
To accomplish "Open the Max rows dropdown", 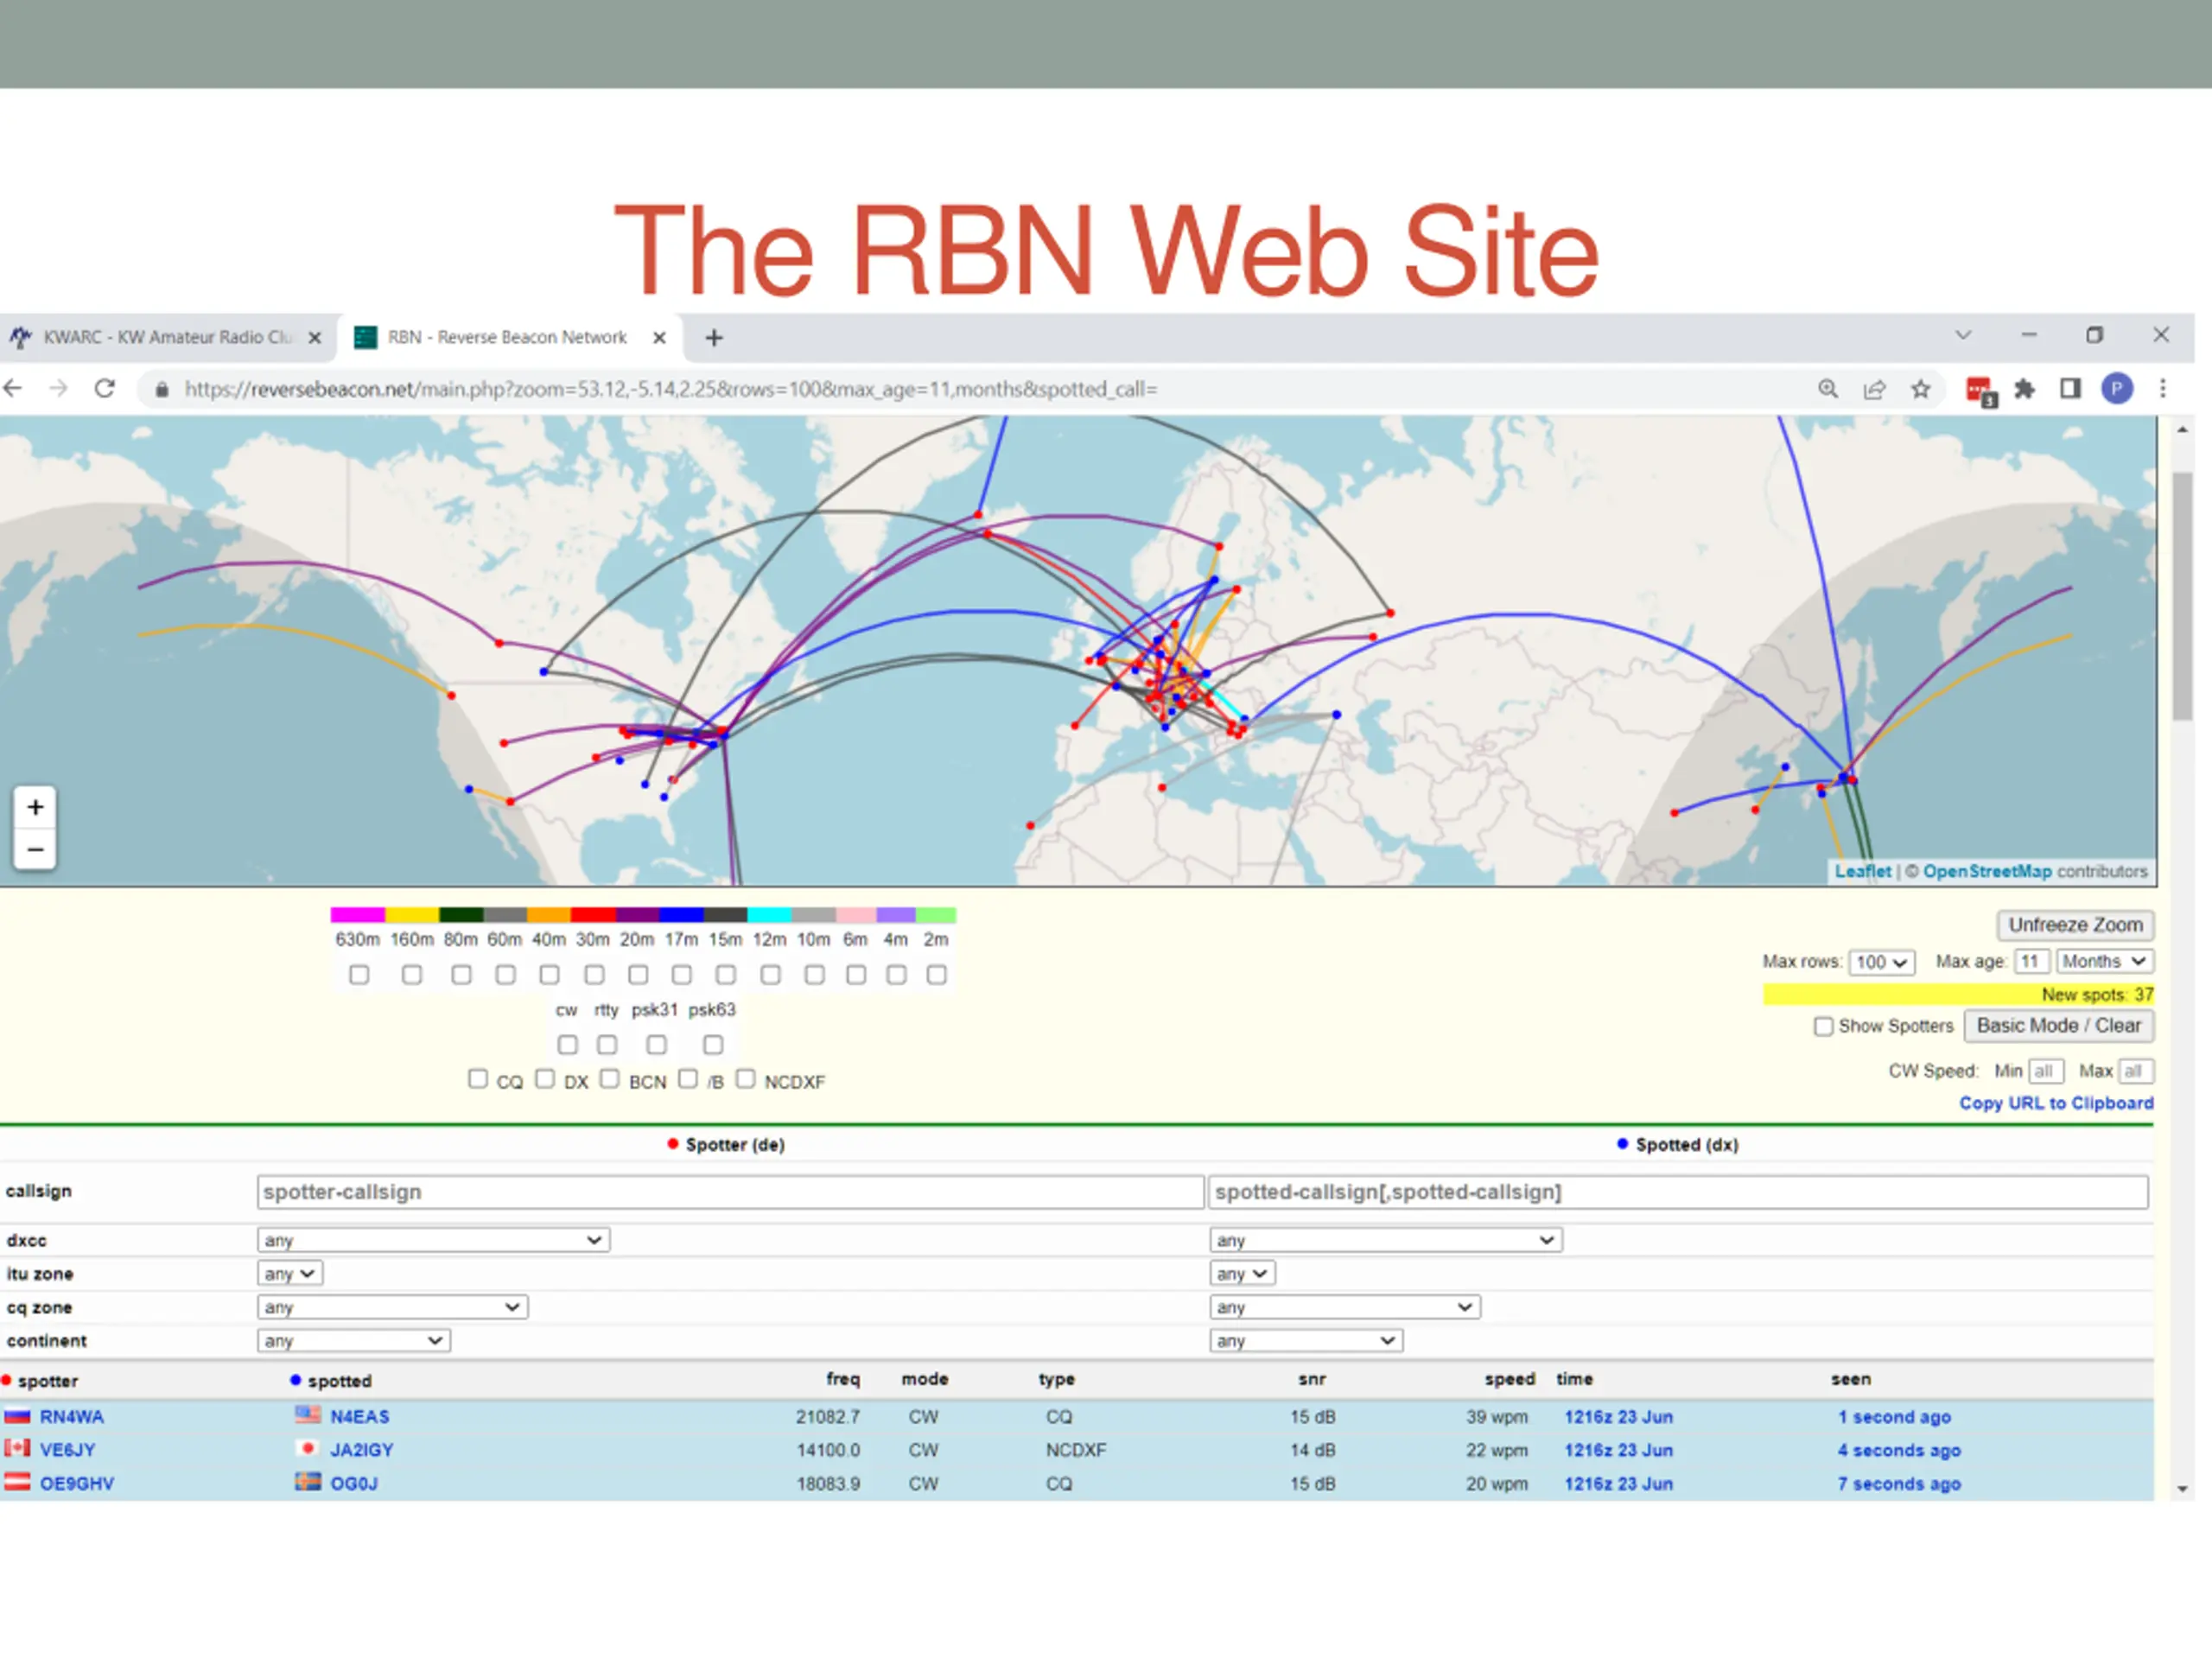I will point(1882,962).
